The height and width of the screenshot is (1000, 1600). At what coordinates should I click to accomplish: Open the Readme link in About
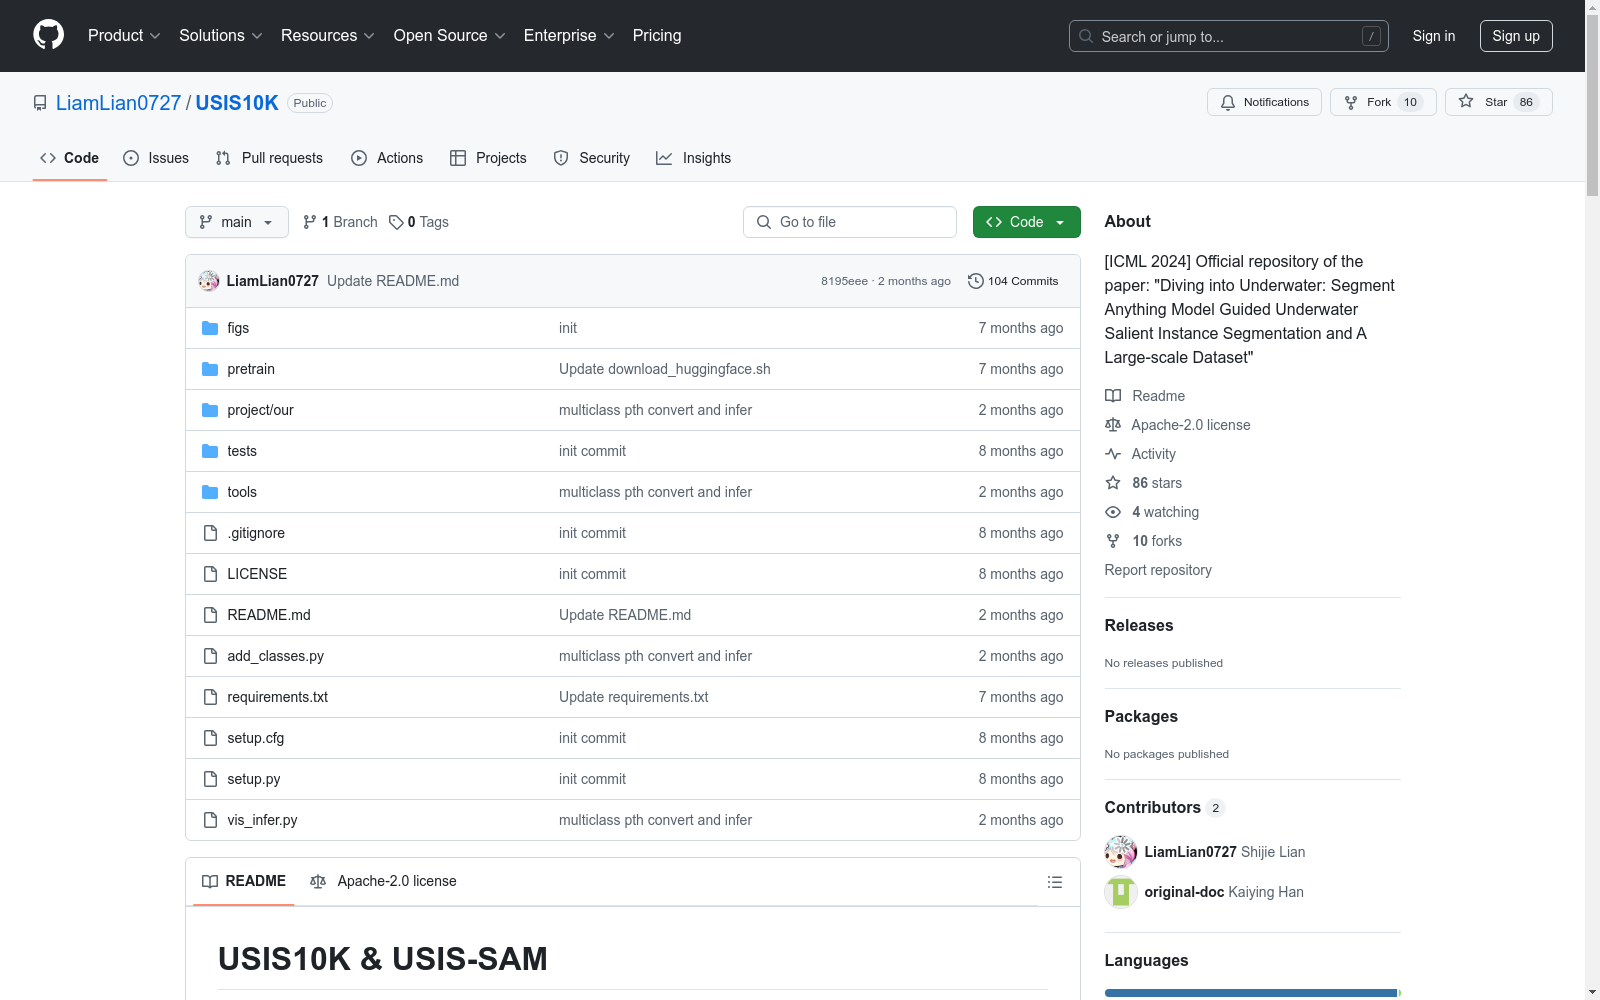point(1145,396)
